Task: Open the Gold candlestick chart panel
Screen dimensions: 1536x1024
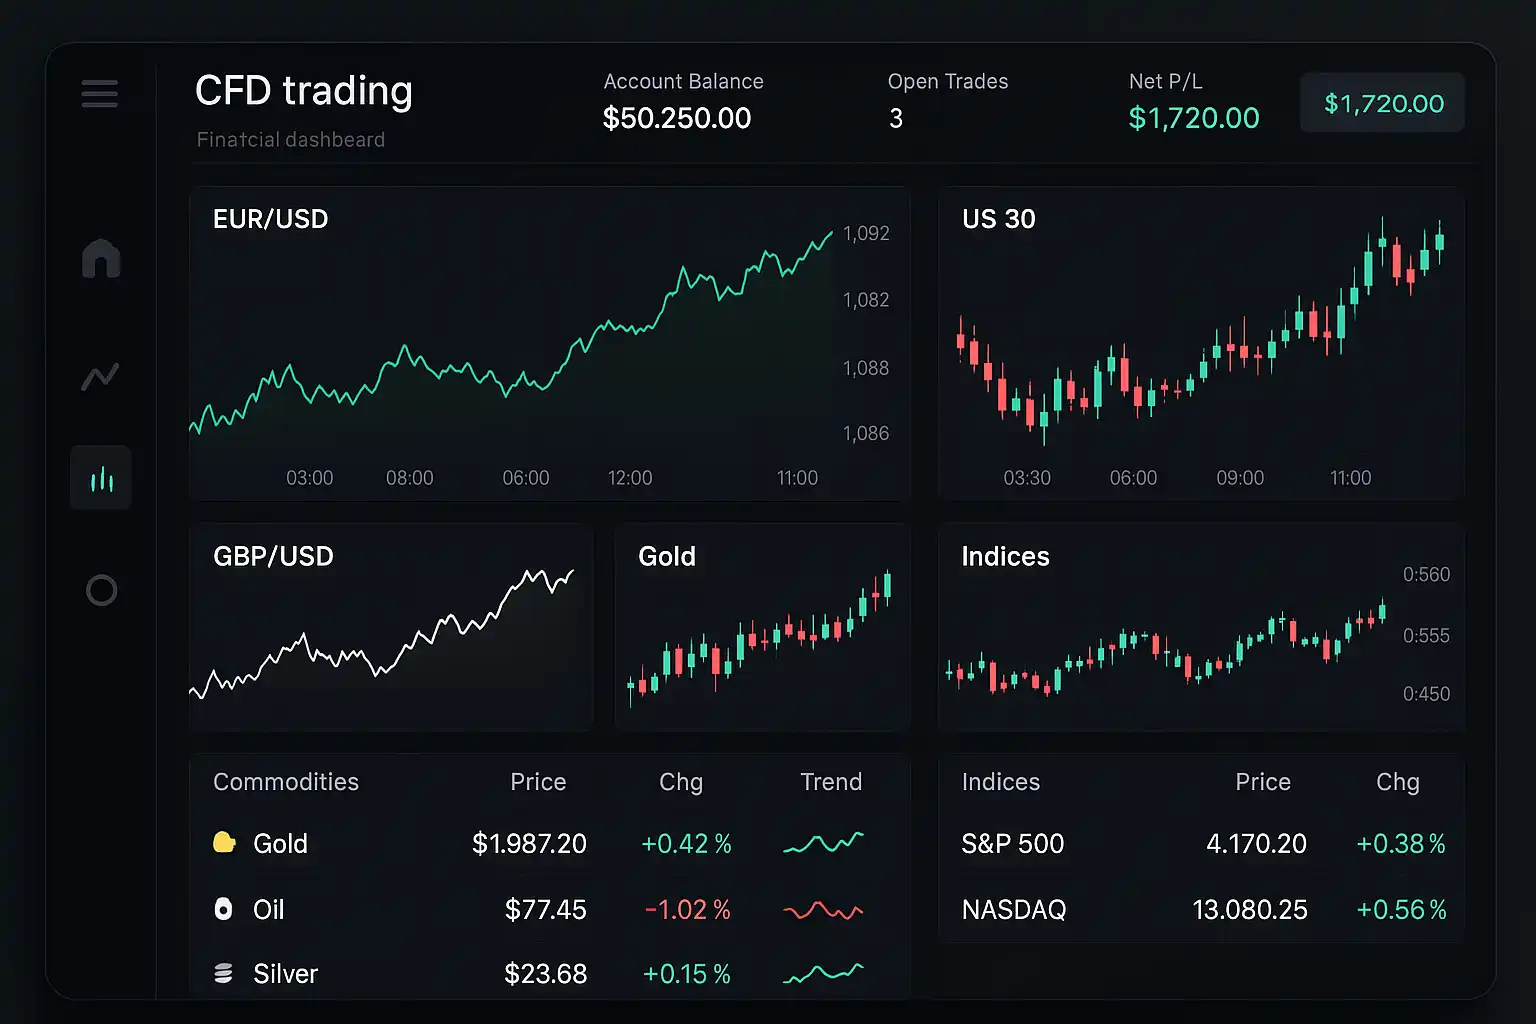Action: coord(763,627)
